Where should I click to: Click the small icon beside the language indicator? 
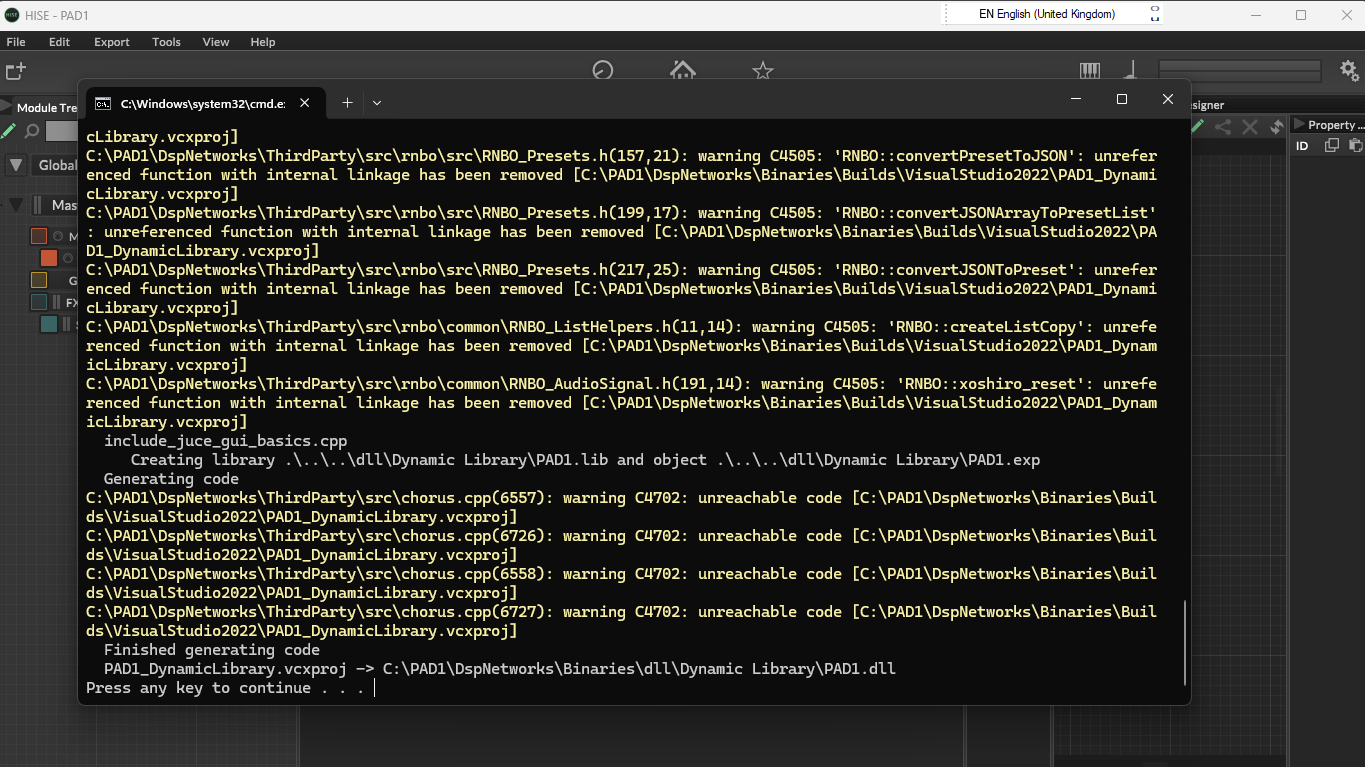(x=1155, y=14)
